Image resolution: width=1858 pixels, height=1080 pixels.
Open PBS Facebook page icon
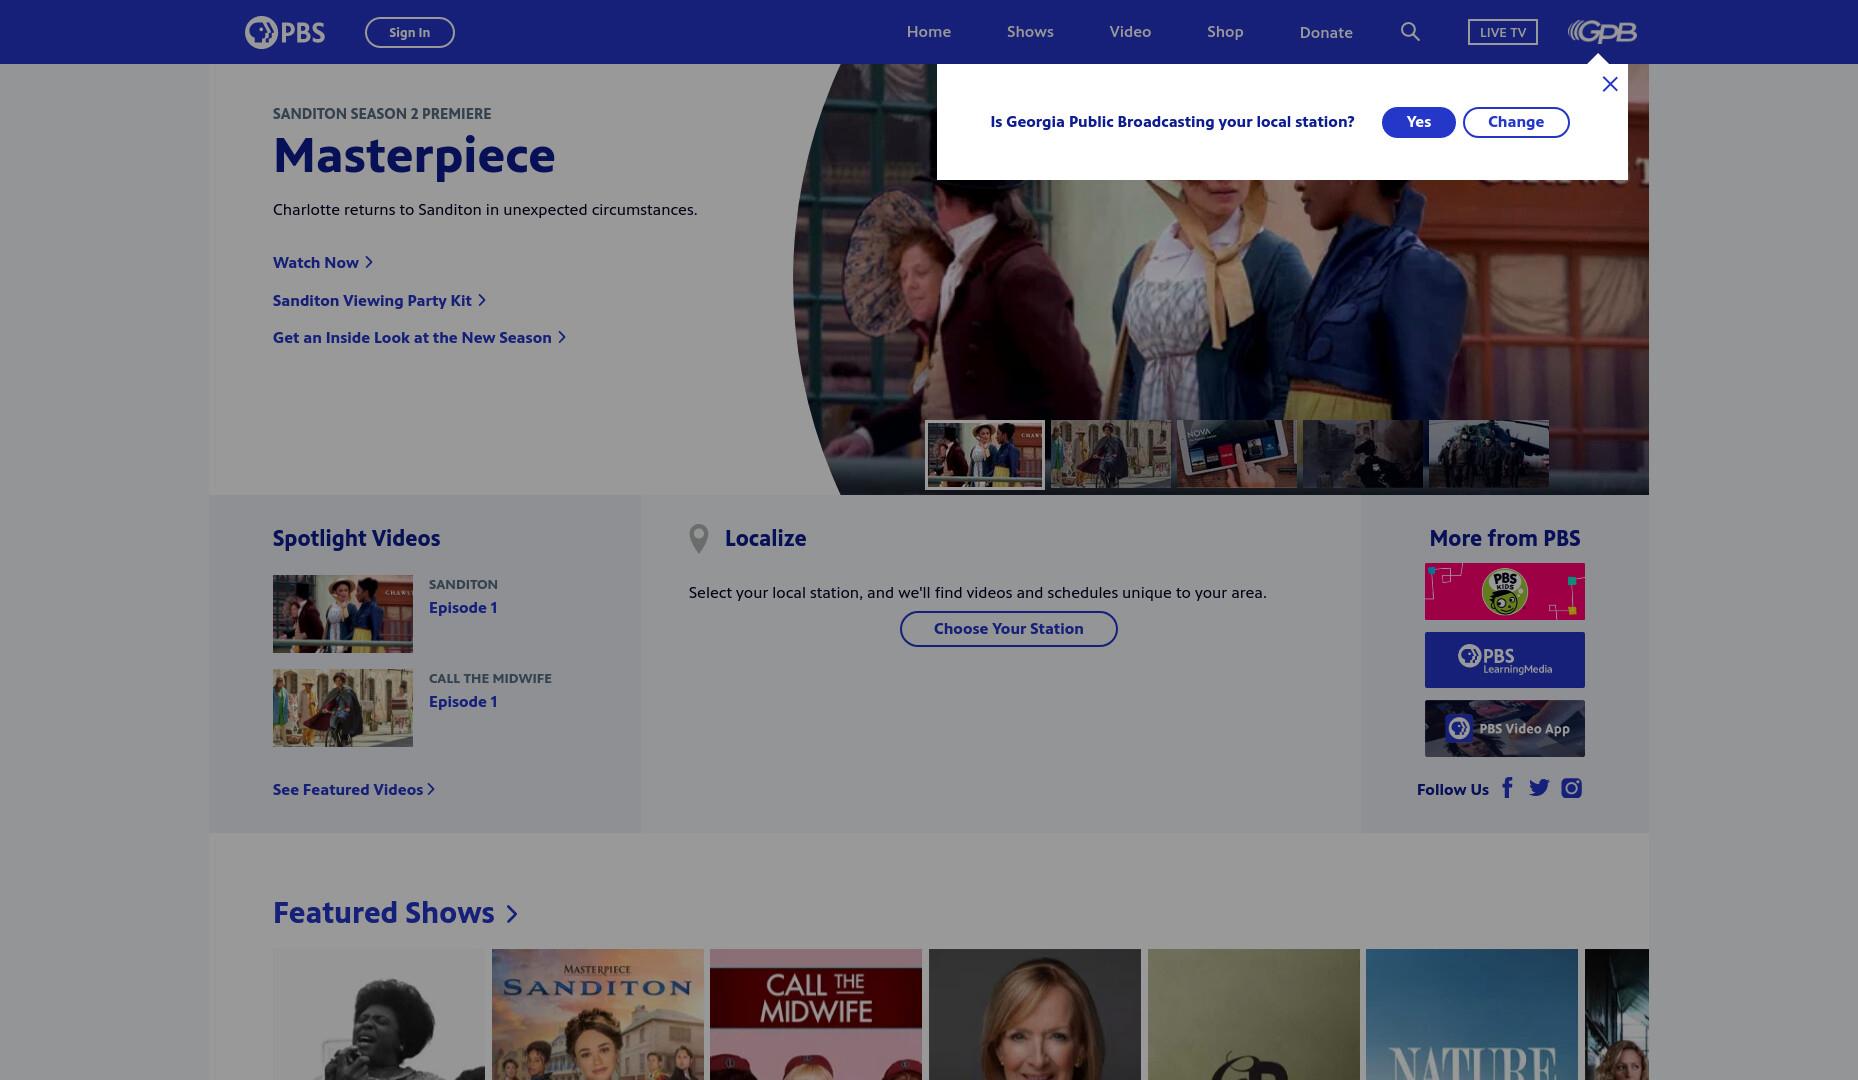(x=1507, y=788)
